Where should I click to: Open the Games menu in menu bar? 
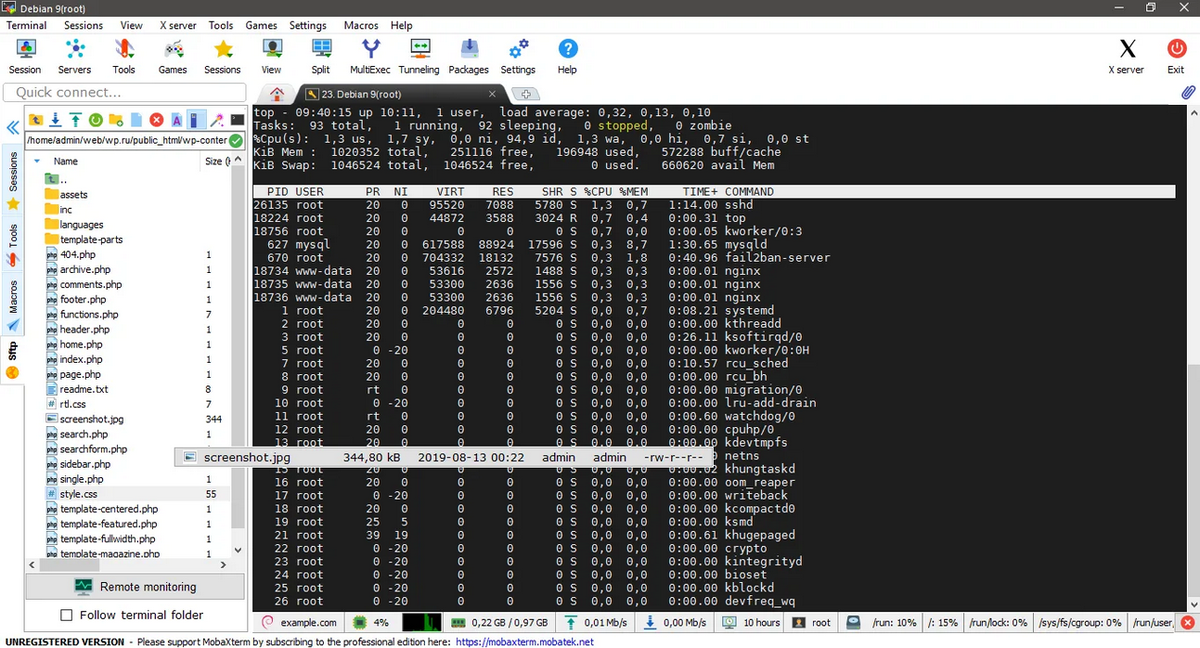coord(261,25)
